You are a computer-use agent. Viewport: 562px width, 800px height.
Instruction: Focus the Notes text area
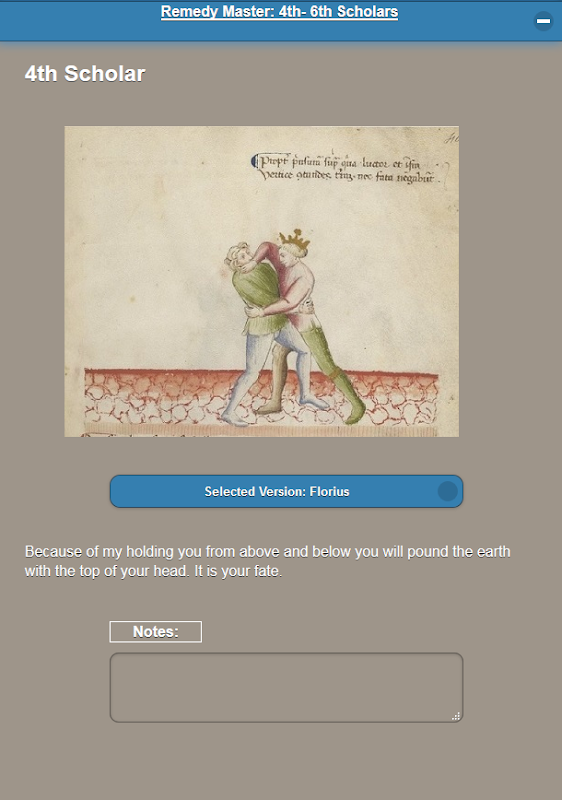coord(287,687)
